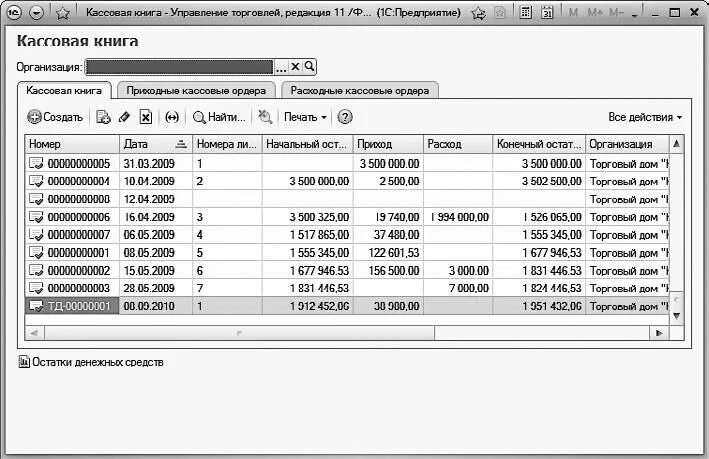
Task: Click the M- memory button
Action: click(x=616, y=13)
